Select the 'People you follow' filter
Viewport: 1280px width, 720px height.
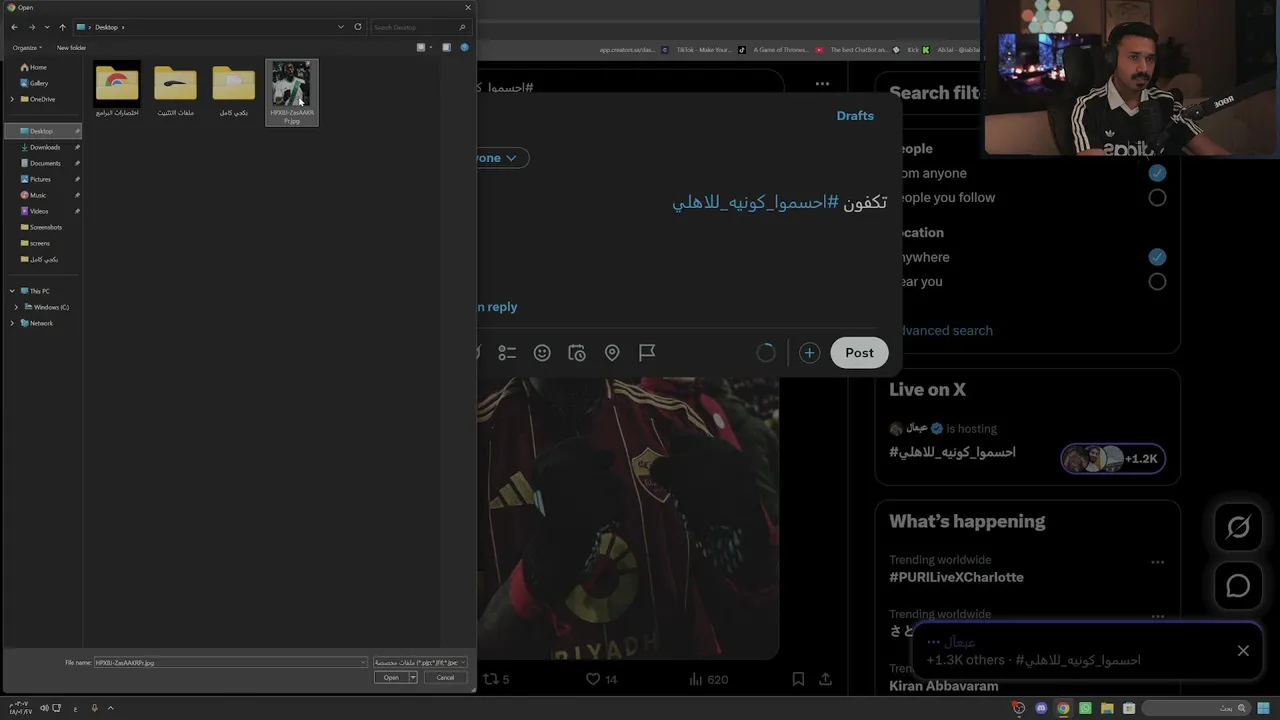[1157, 198]
